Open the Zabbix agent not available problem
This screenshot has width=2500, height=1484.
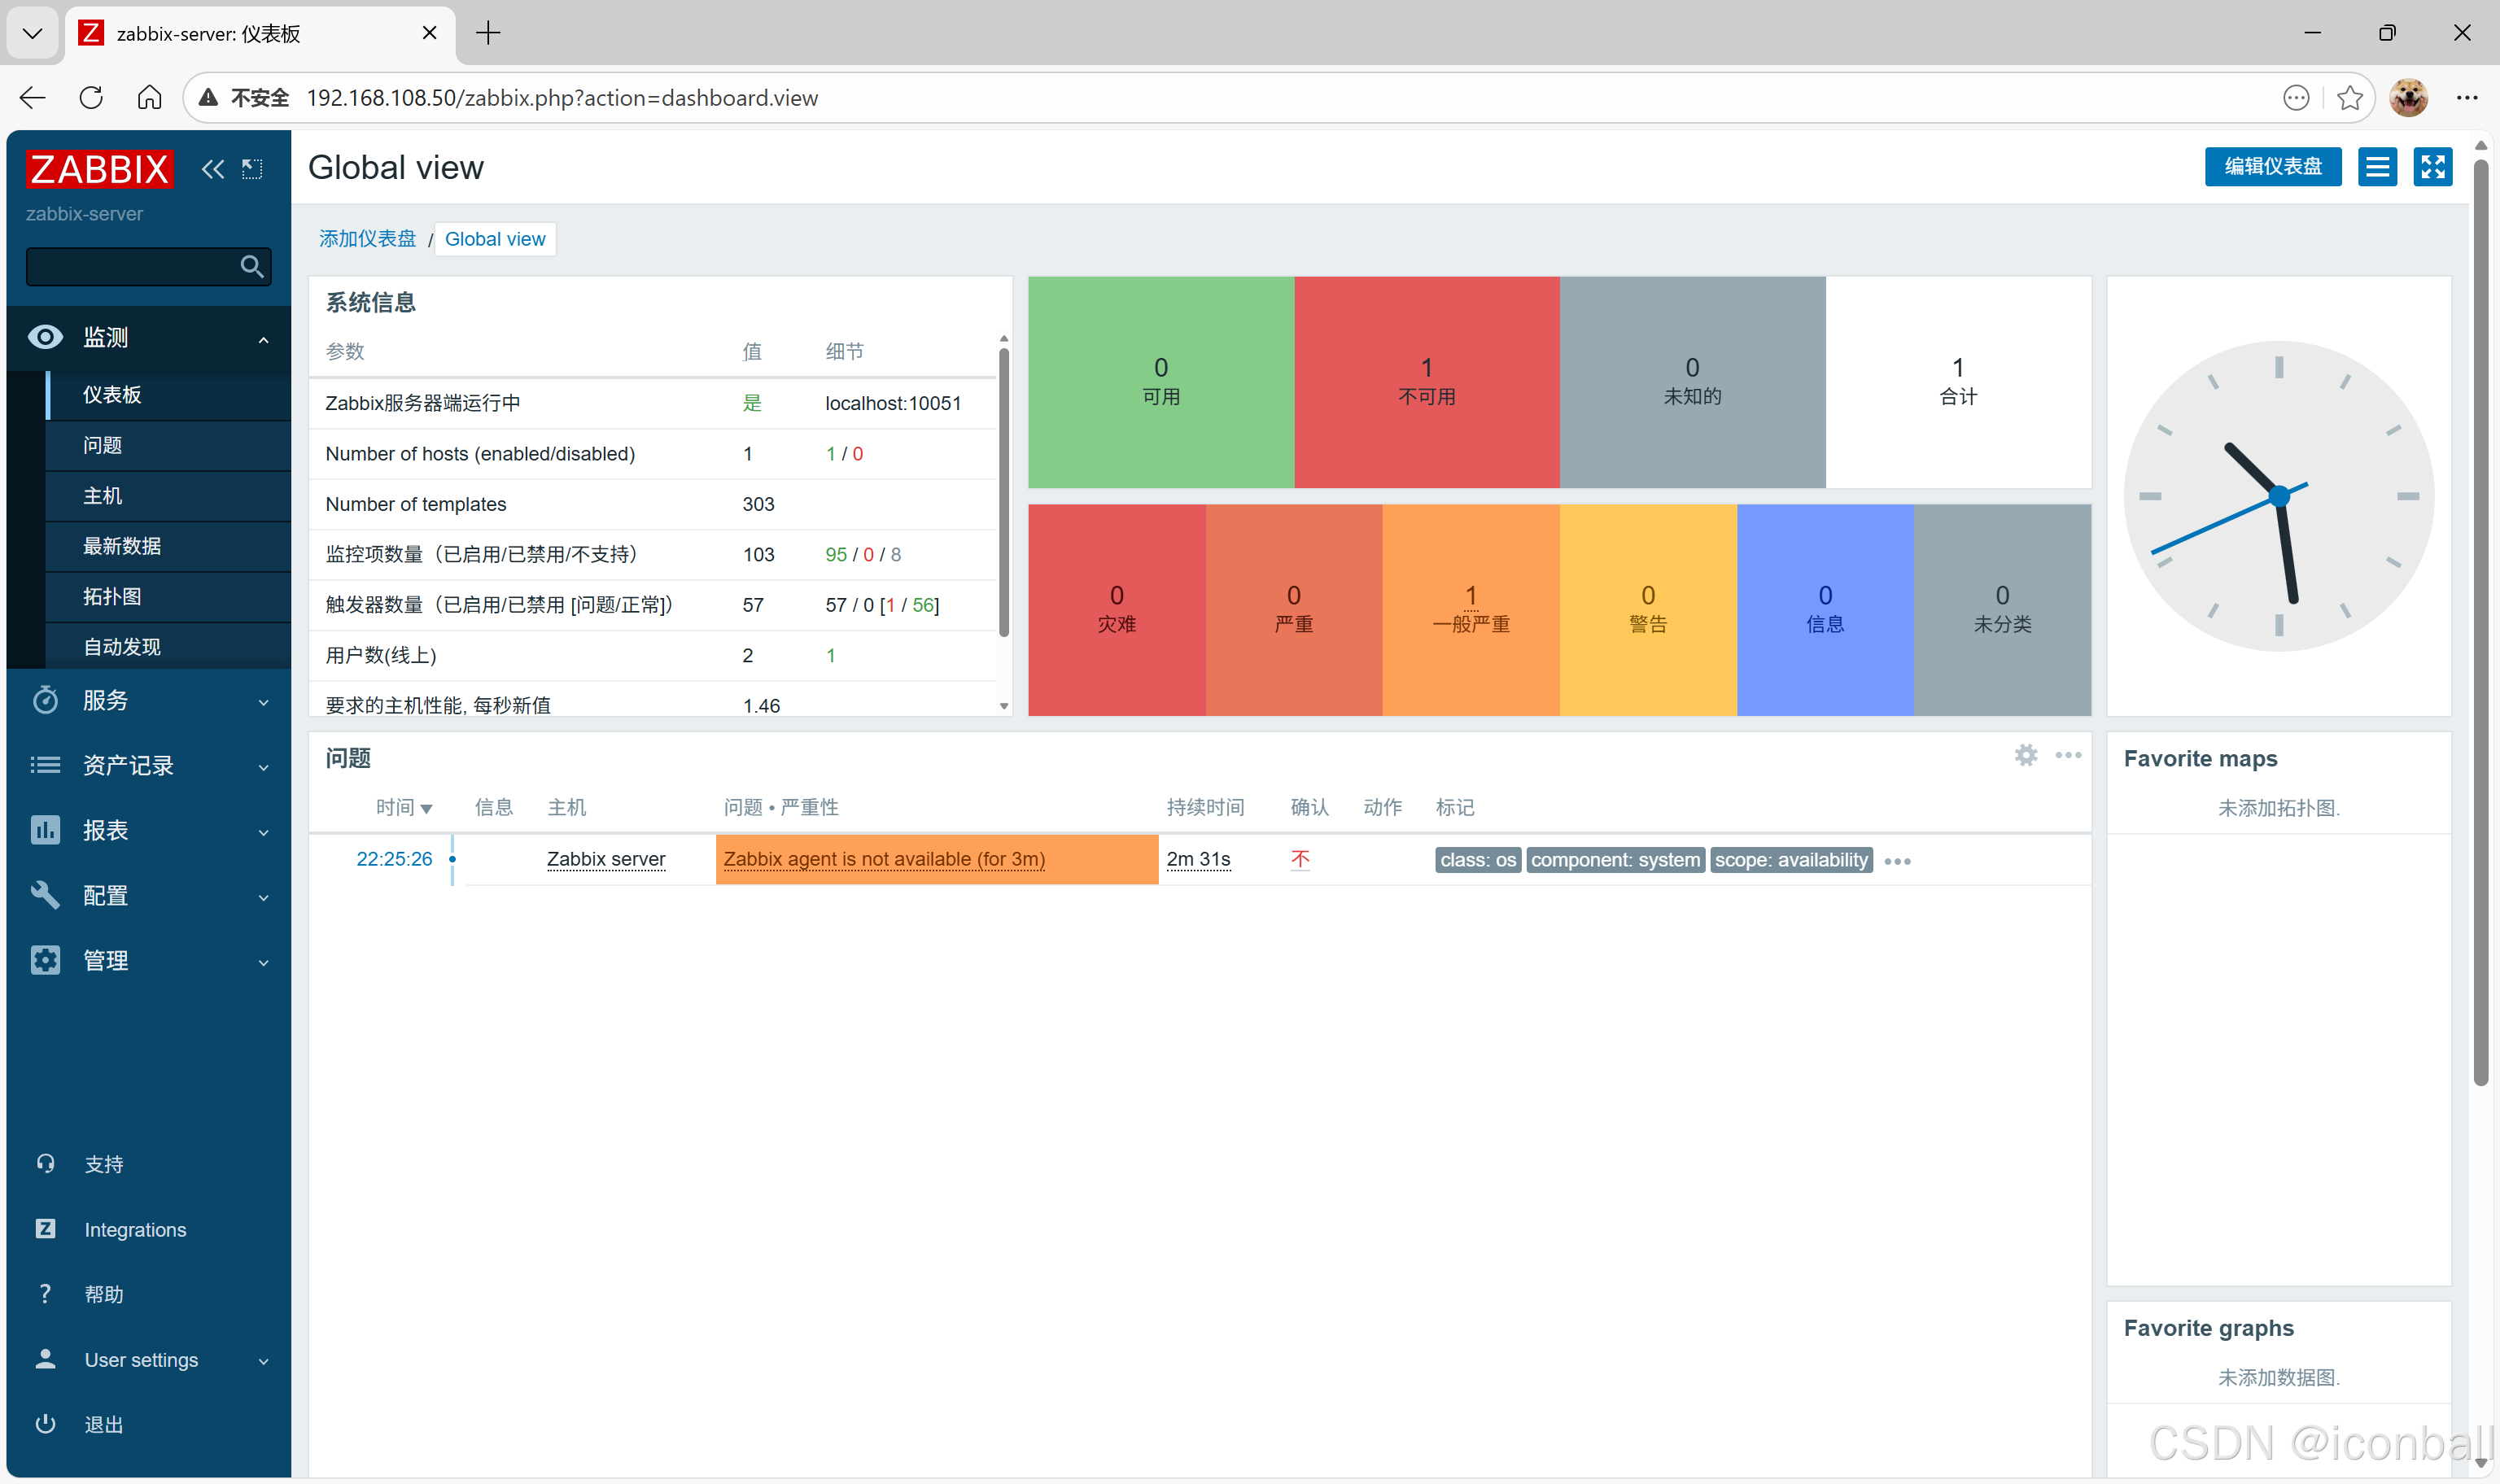tap(884, 860)
